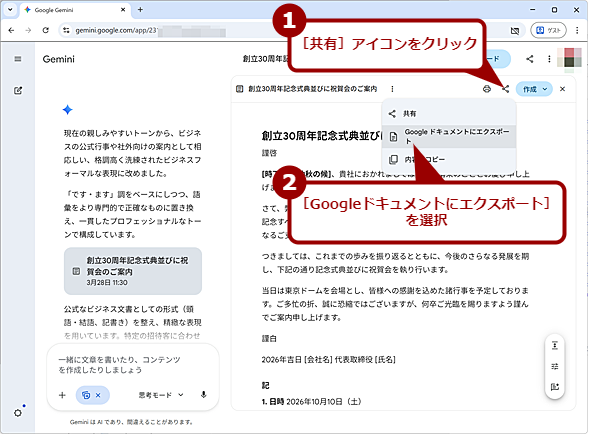This screenshot has height=435, width=589.
Task: Open three-dot menu in Gemini header
Action: point(549,59)
